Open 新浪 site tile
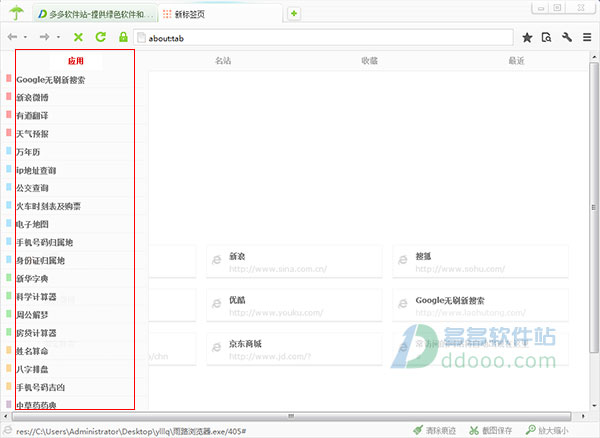 [294, 262]
